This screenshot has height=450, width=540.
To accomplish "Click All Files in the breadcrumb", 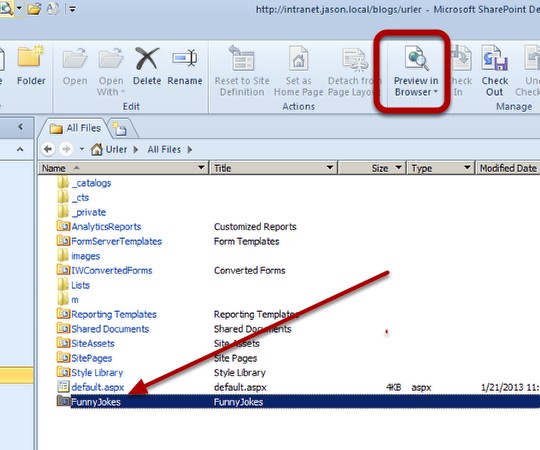I will click(x=164, y=149).
